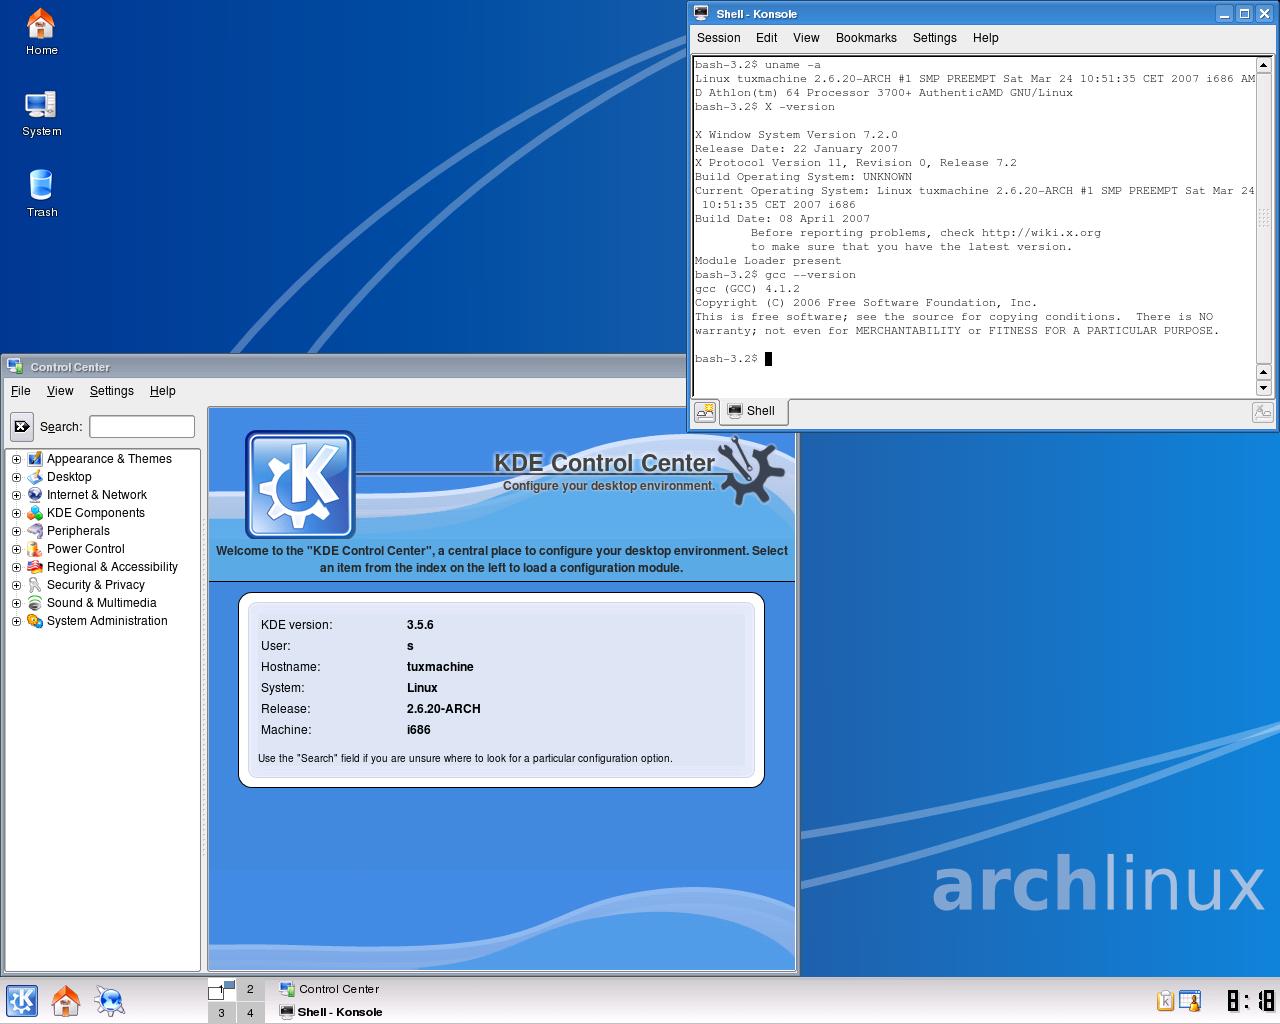Expand the Regional & Accessibility category
This screenshot has width=1280, height=1024.
pos(16,567)
